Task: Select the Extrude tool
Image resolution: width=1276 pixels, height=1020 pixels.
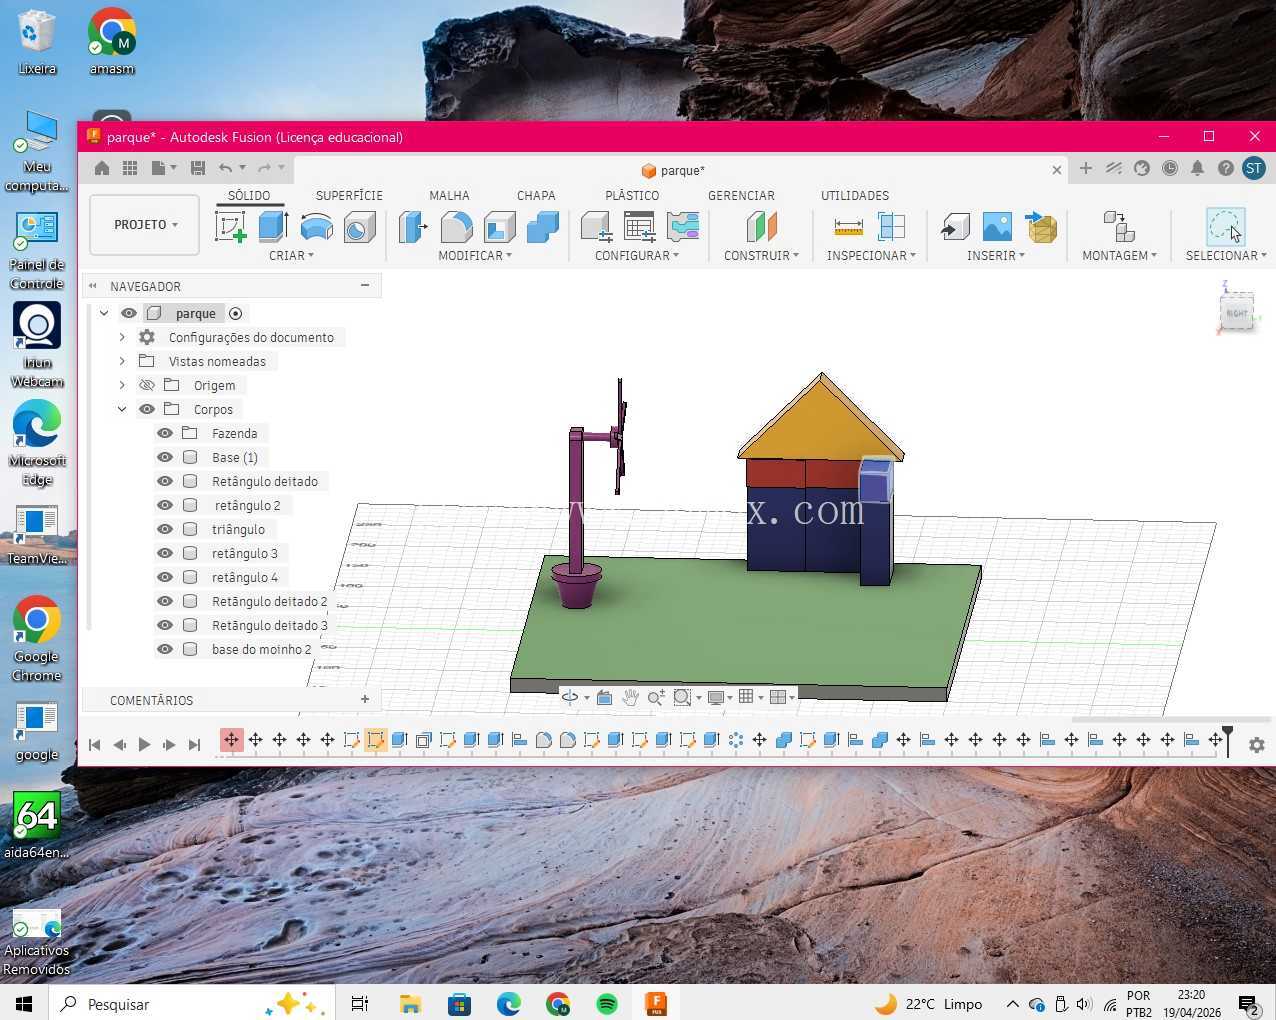Action: click(x=273, y=227)
